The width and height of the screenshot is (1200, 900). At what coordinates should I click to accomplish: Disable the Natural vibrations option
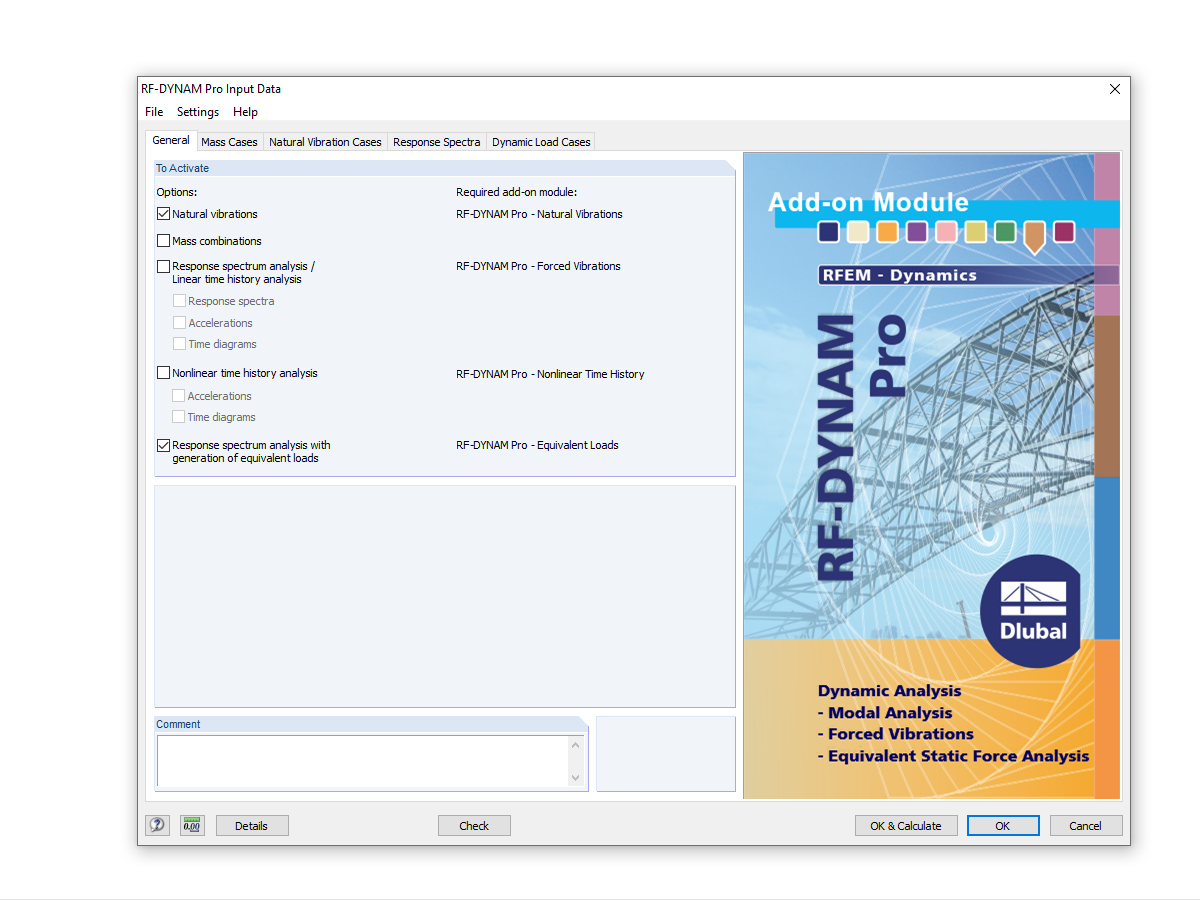point(163,213)
